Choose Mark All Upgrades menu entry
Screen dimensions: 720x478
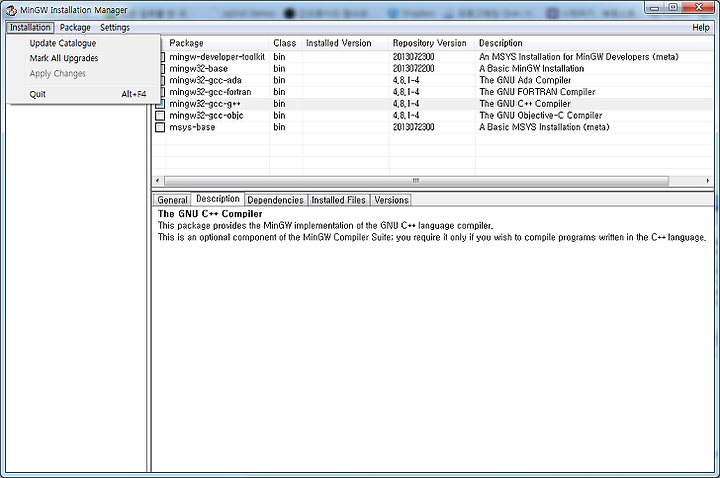tap(64, 58)
